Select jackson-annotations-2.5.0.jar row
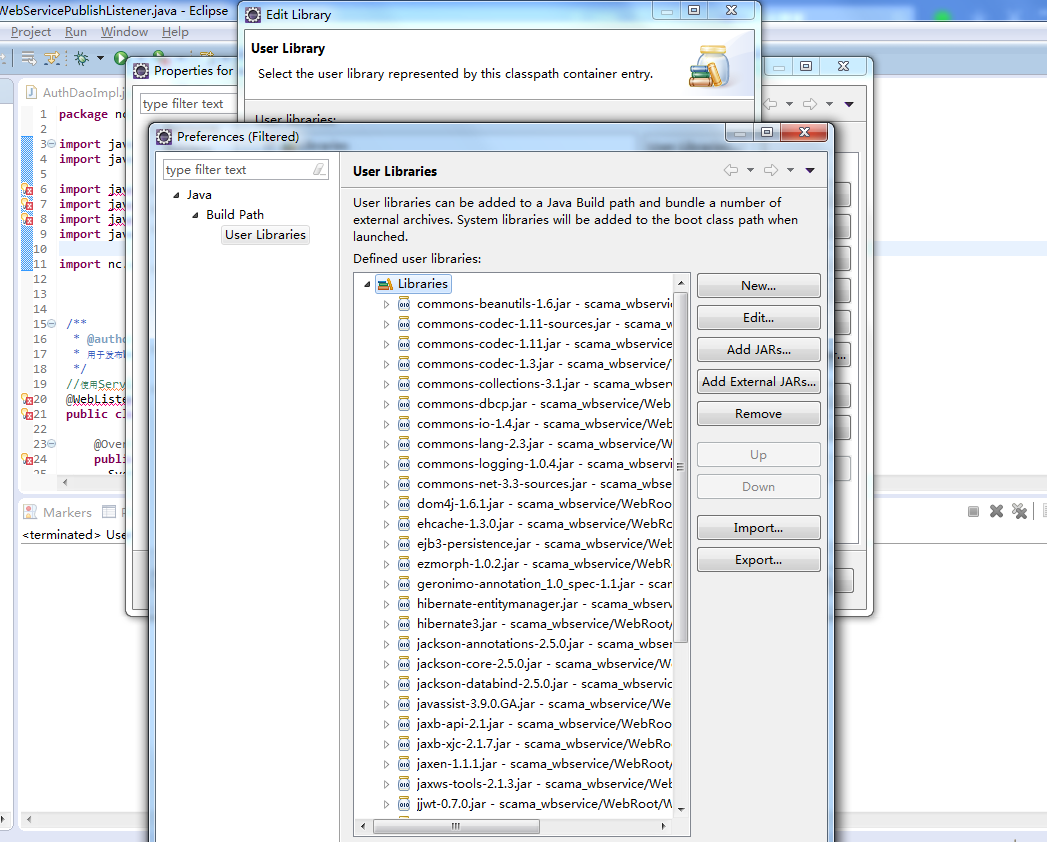This screenshot has height=842, width=1047. click(x=544, y=644)
